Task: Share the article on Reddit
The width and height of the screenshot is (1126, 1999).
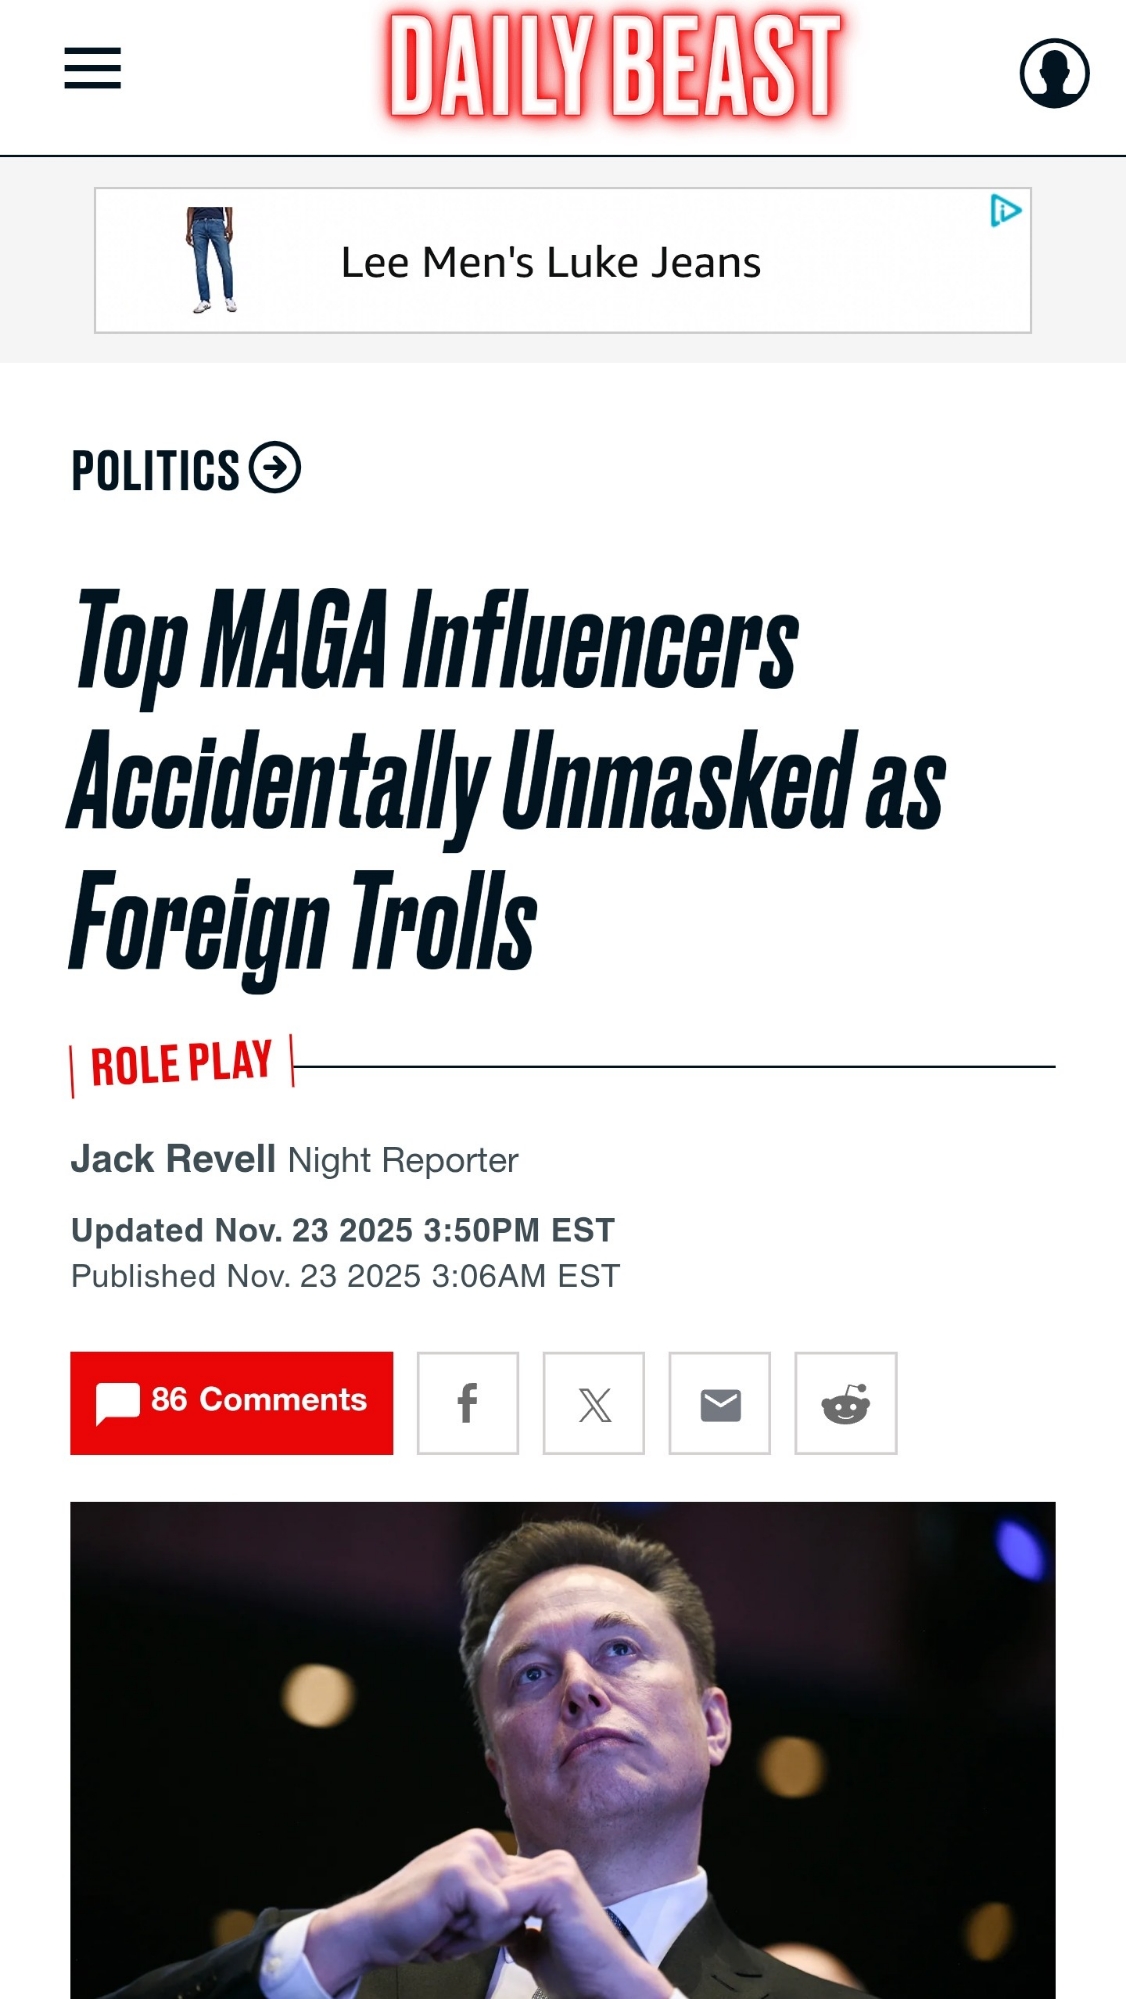Action: point(846,1403)
